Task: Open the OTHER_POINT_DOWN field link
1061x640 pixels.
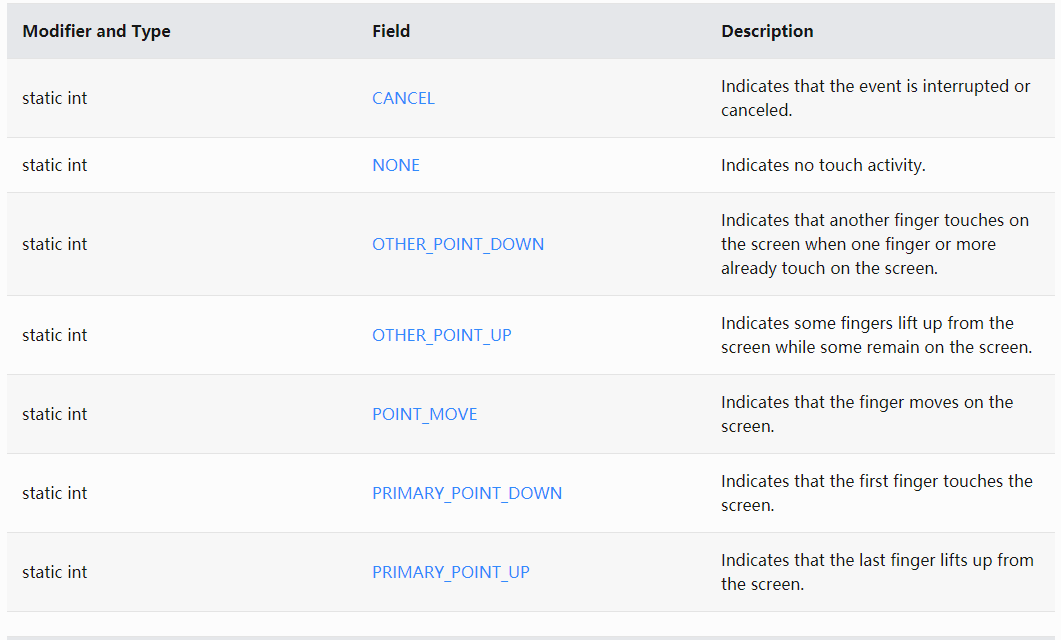Action: click(x=458, y=244)
